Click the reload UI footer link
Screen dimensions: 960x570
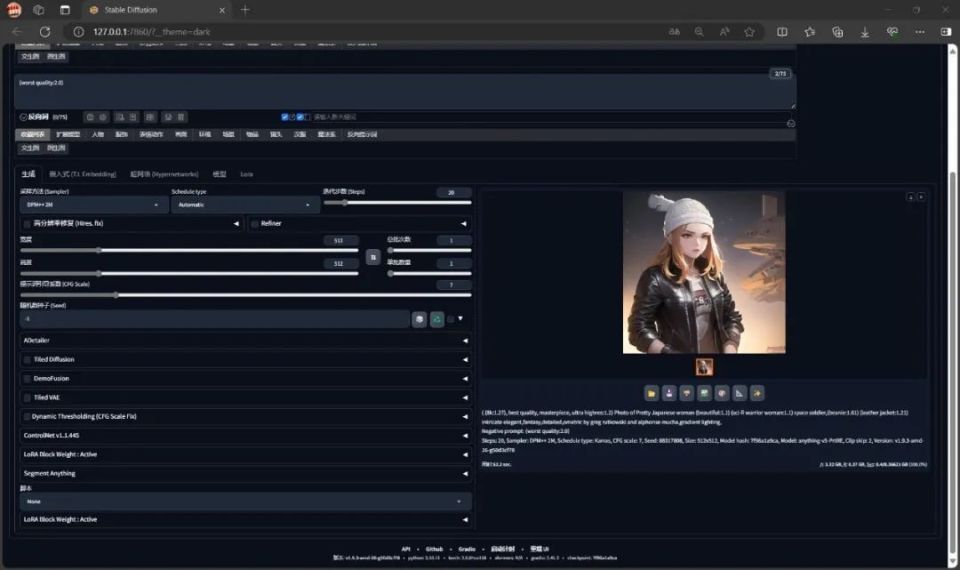[539, 549]
